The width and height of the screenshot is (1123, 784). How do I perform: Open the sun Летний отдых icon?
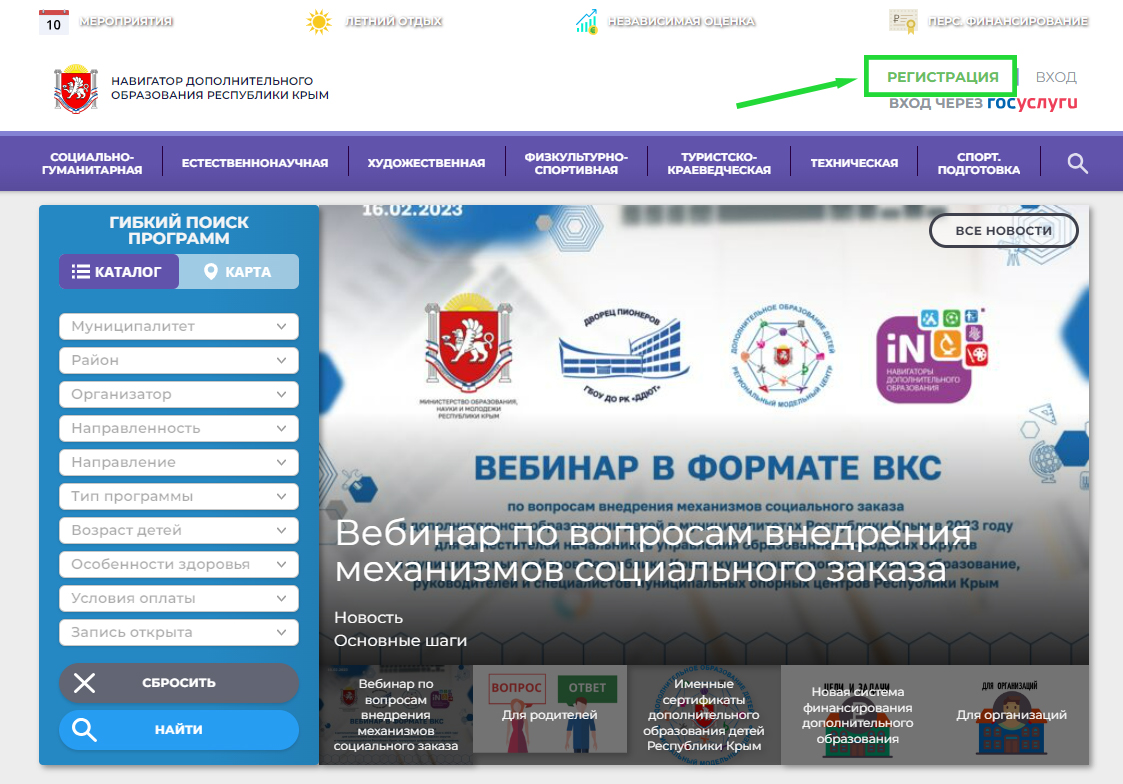point(319,21)
